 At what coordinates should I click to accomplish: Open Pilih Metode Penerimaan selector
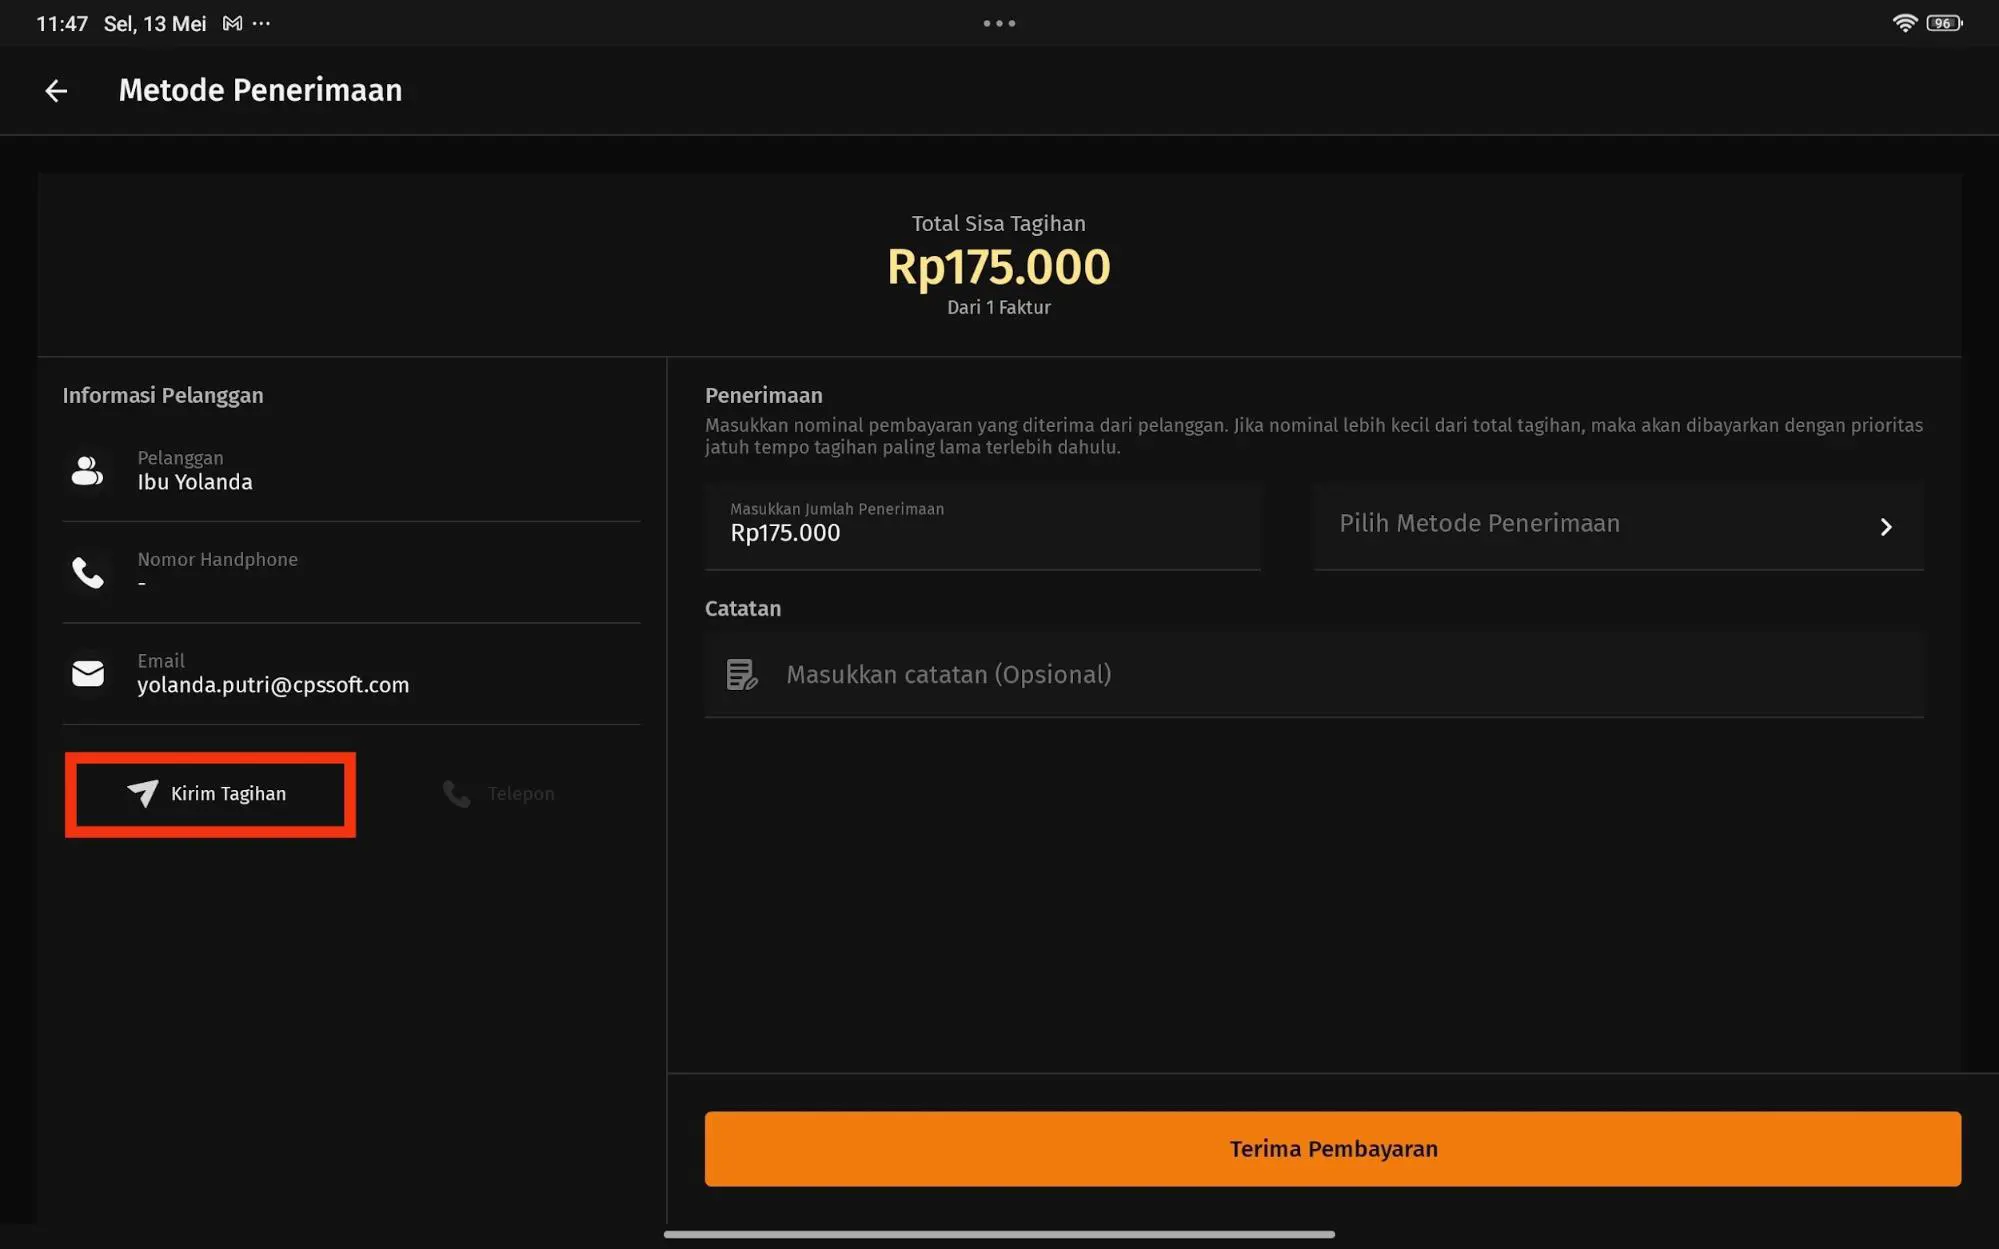click(x=1618, y=526)
